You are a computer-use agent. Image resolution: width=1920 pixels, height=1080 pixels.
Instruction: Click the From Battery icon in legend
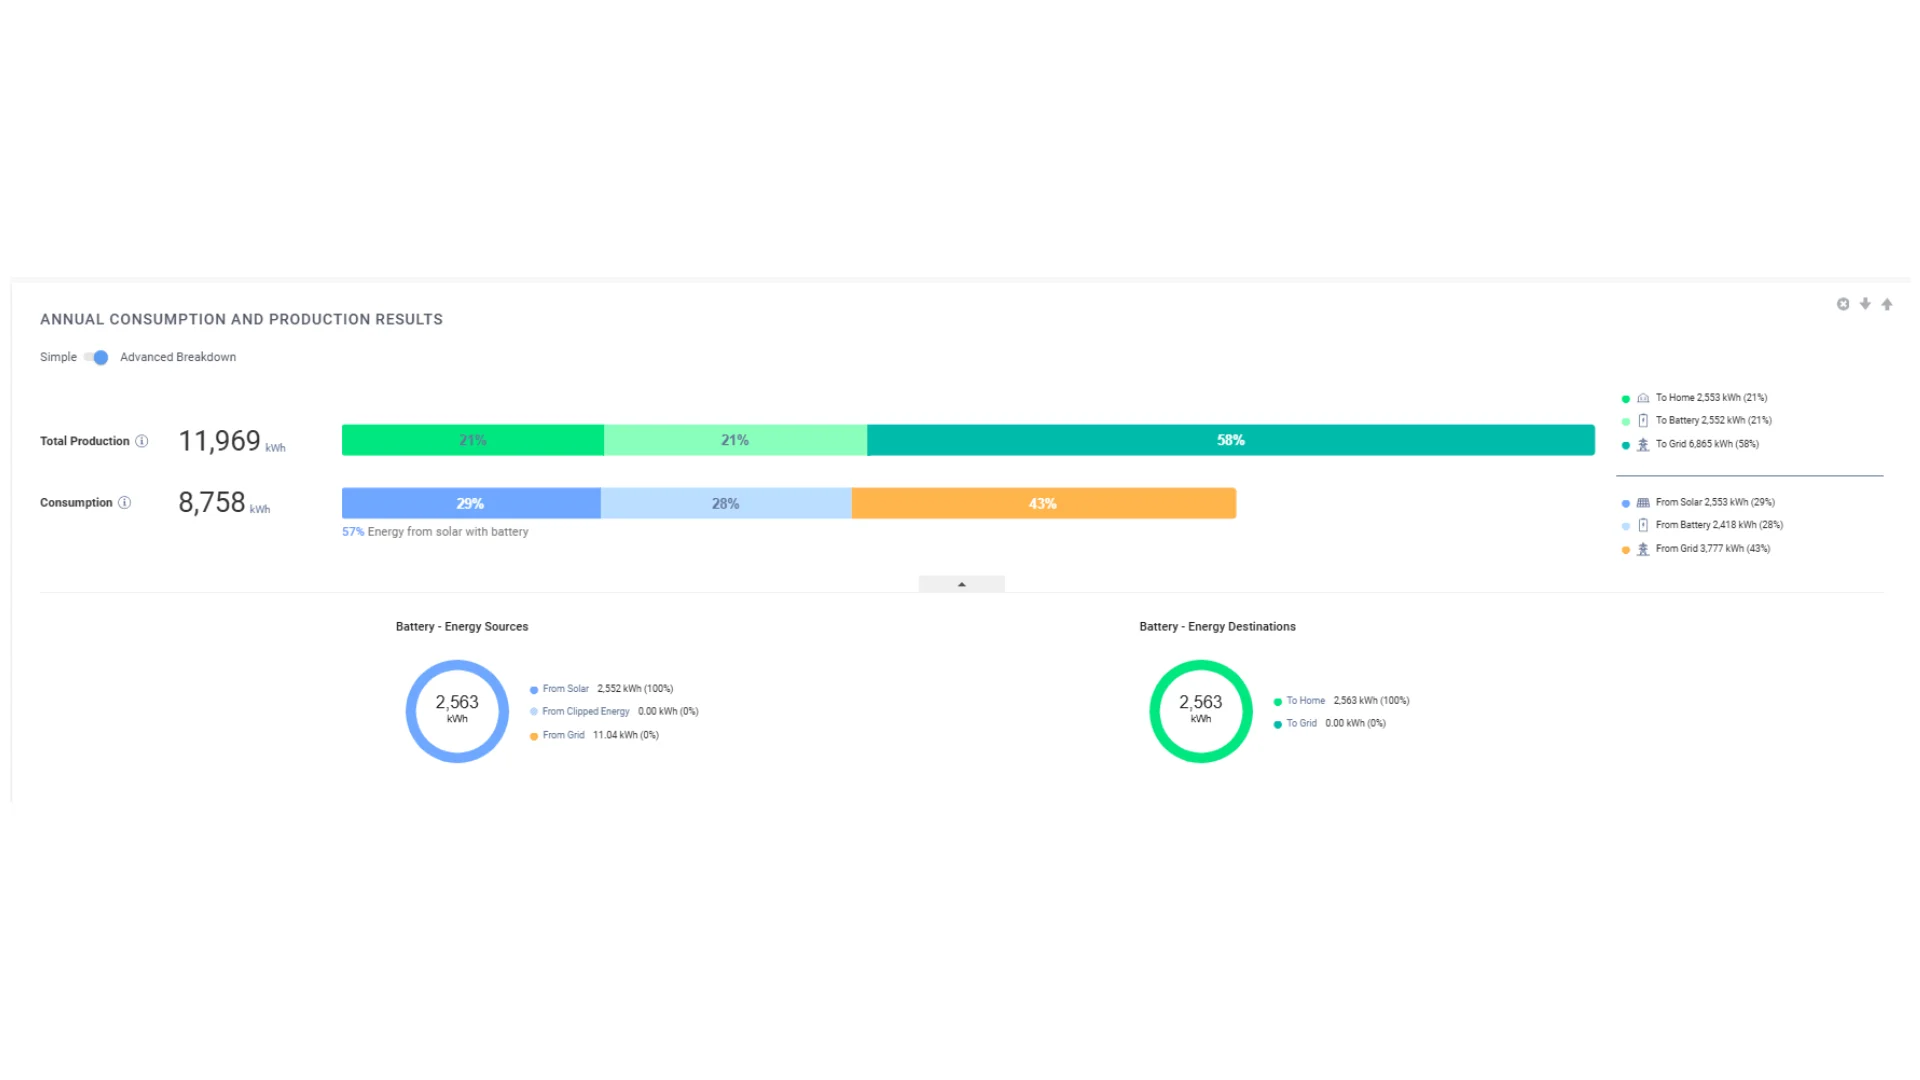(1643, 525)
